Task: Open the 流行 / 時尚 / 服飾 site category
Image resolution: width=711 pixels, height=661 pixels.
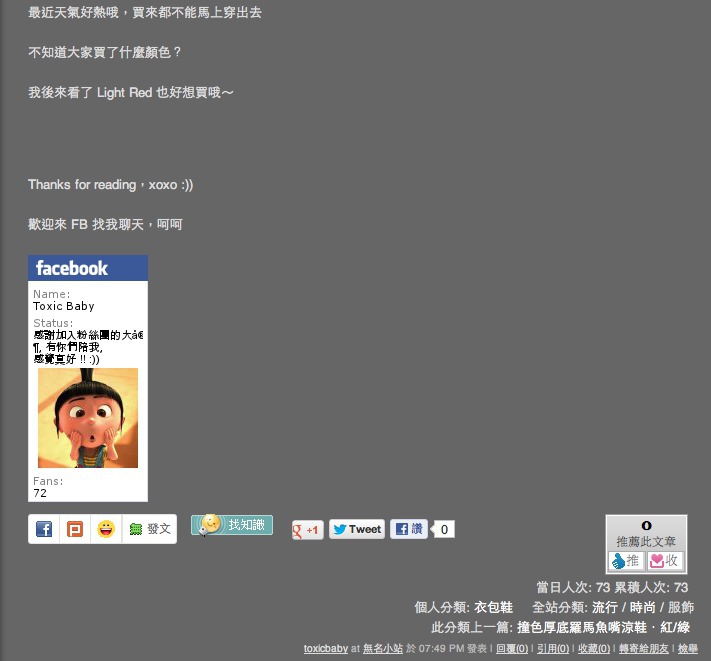Action: 643,607
